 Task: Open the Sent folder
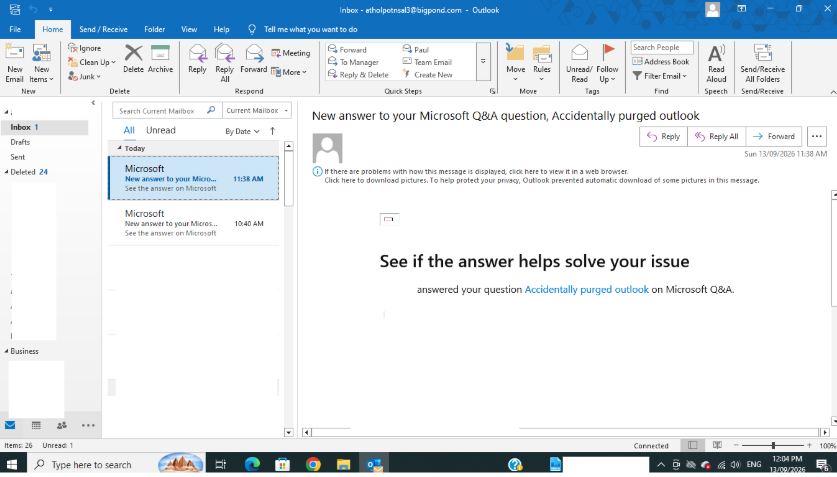[18, 157]
